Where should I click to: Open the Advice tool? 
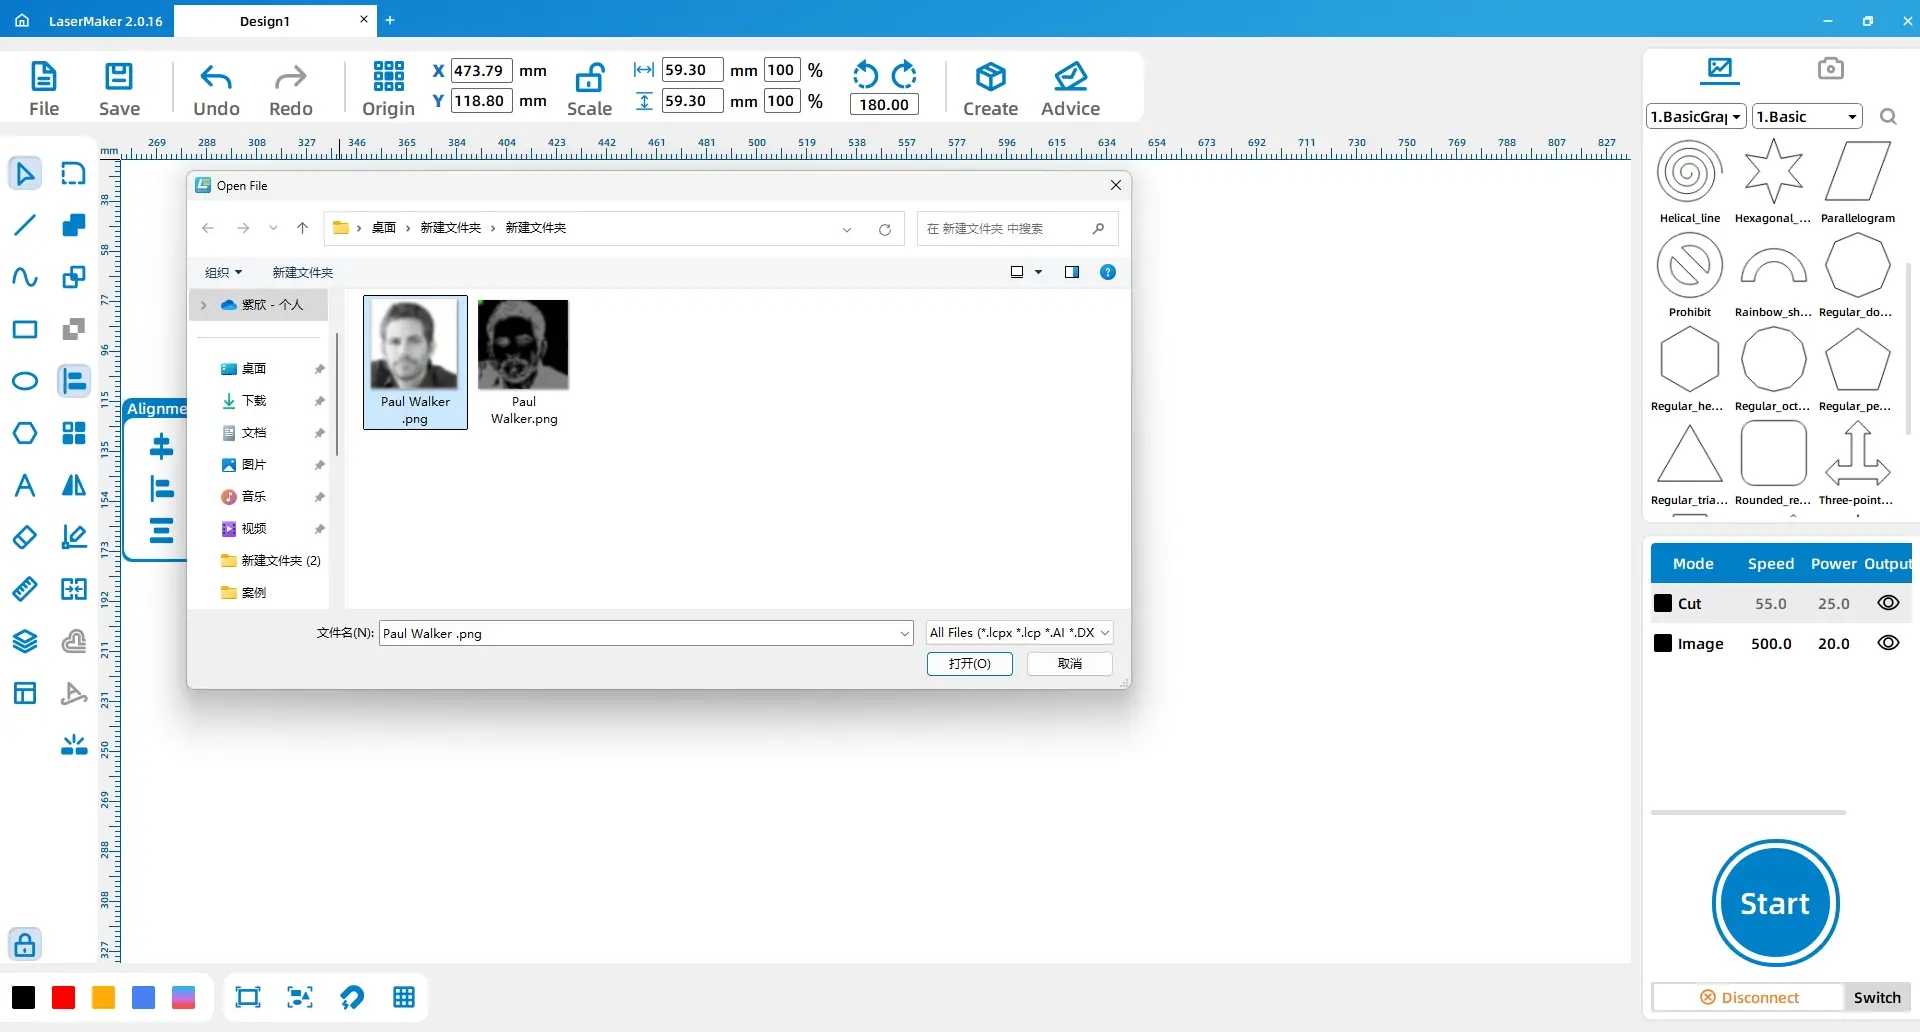click(1070, 88)
